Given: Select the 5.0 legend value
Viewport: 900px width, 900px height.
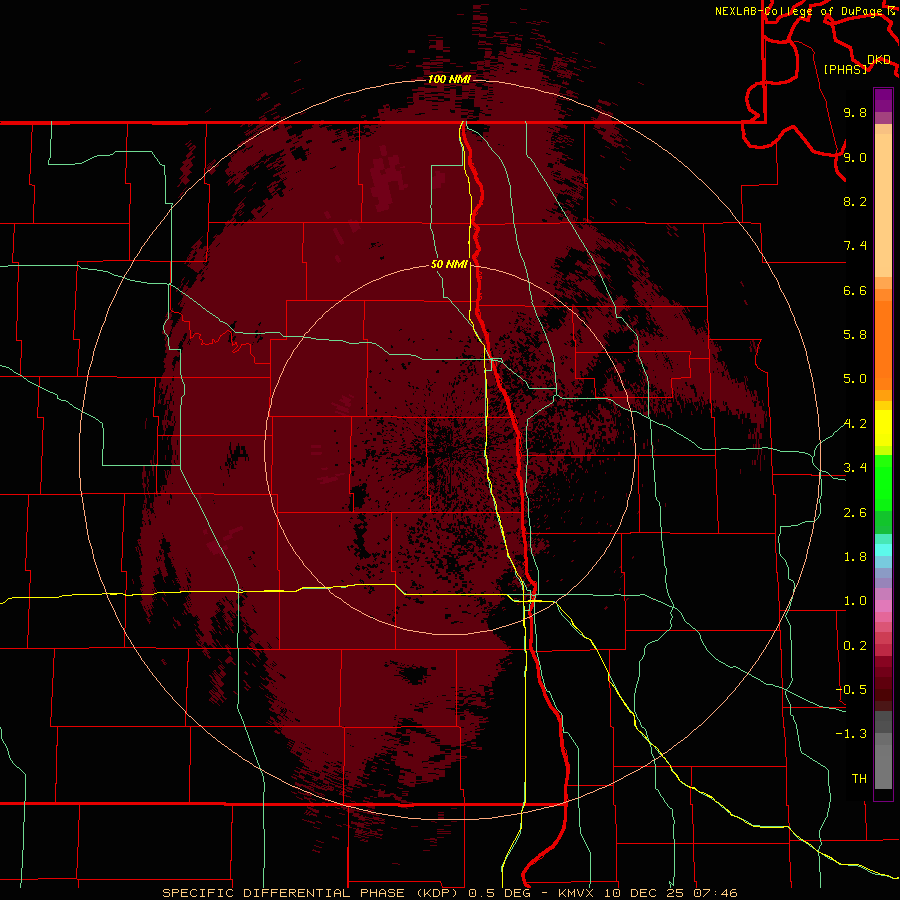Looking at the screenshot, I should pos(855,379).
